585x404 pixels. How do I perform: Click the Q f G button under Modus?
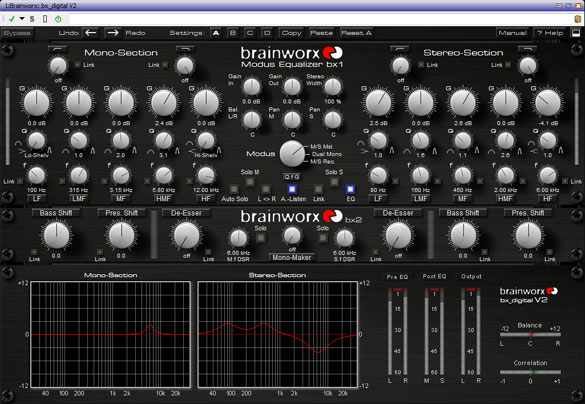click(292, 176)
